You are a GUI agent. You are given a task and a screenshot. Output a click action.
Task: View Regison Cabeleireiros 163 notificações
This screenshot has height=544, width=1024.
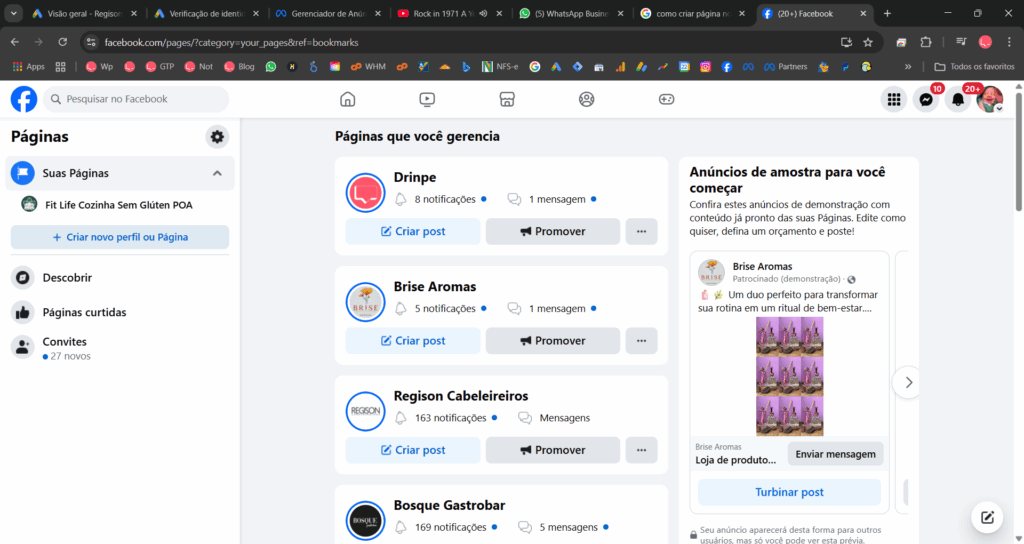446,418
